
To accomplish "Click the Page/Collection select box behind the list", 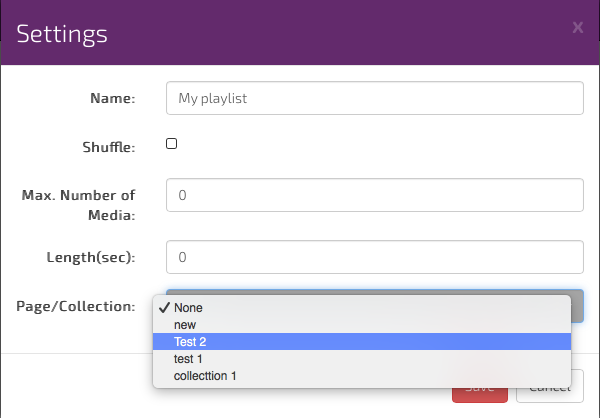I will click(x=576, y=306).
